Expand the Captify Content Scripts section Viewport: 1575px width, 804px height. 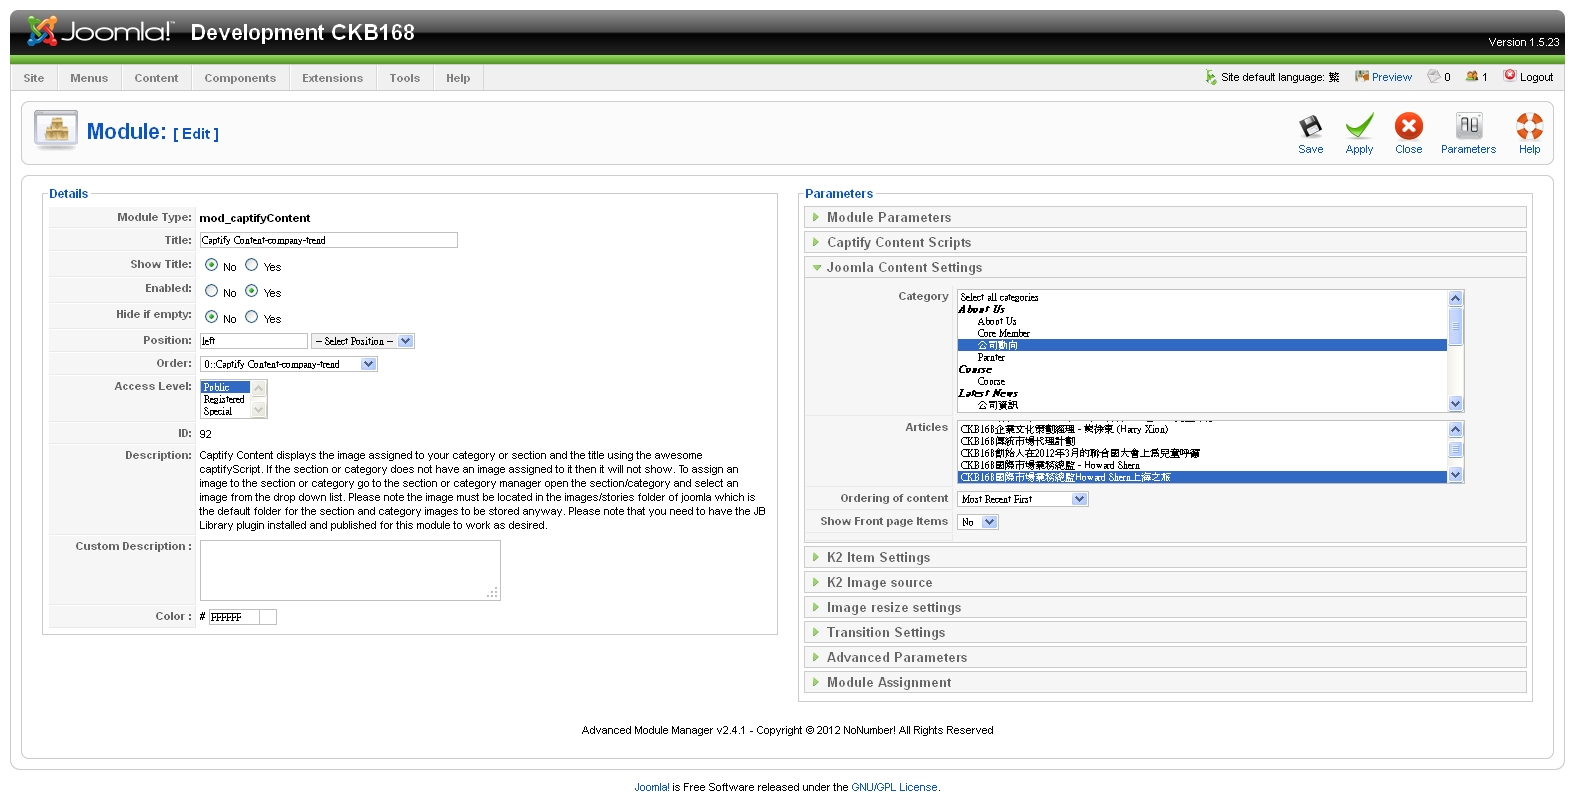pos(1165,242)
